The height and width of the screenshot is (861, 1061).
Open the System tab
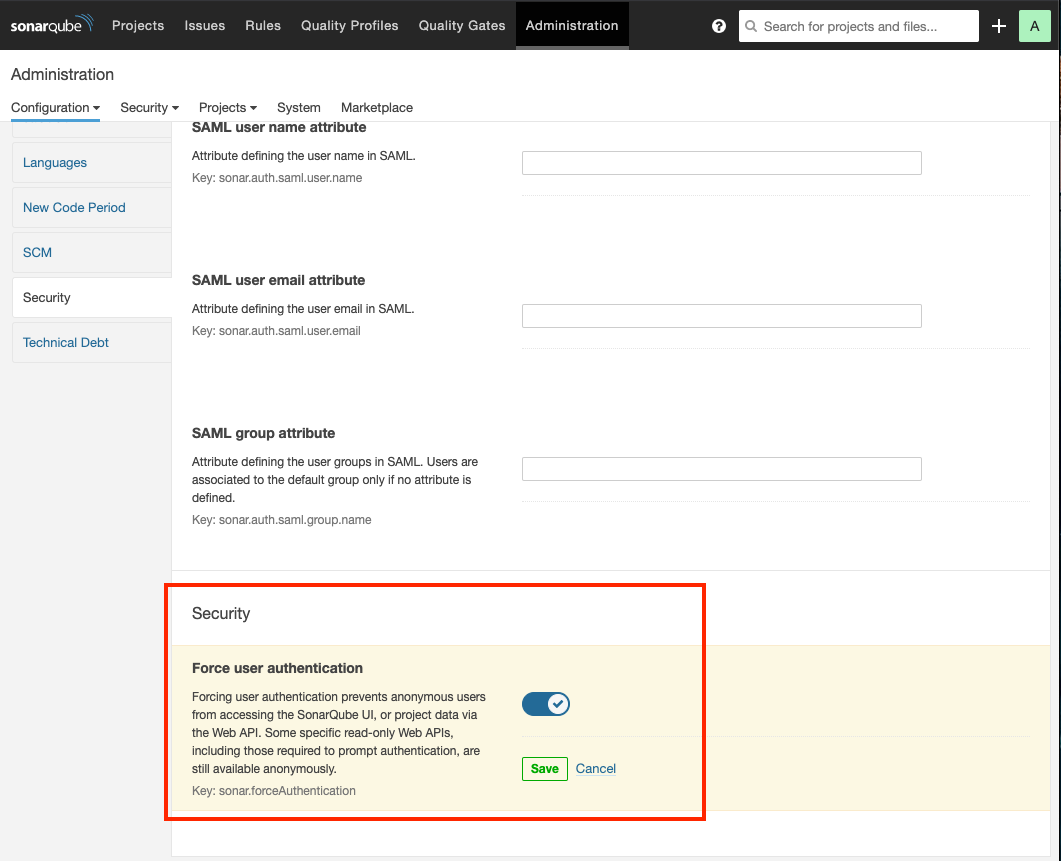coord(298,107)
